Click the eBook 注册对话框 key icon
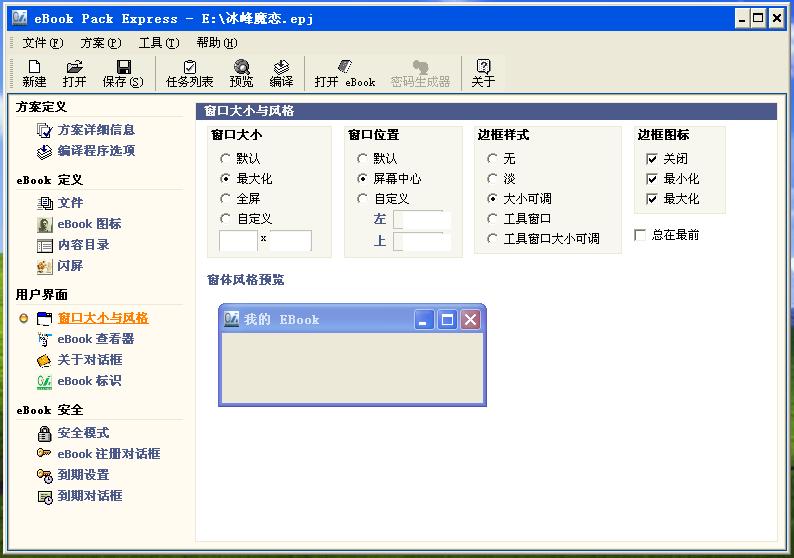 [45, 454]
